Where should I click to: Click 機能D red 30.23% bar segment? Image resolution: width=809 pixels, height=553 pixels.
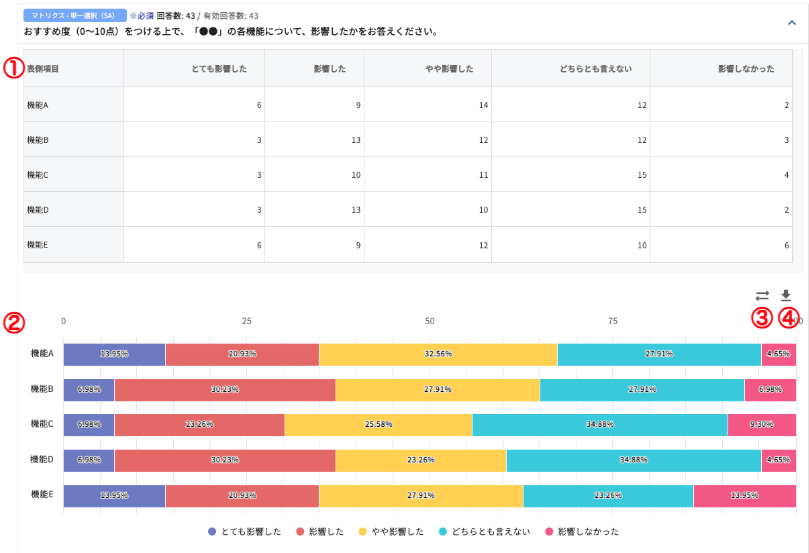(225, 460)
